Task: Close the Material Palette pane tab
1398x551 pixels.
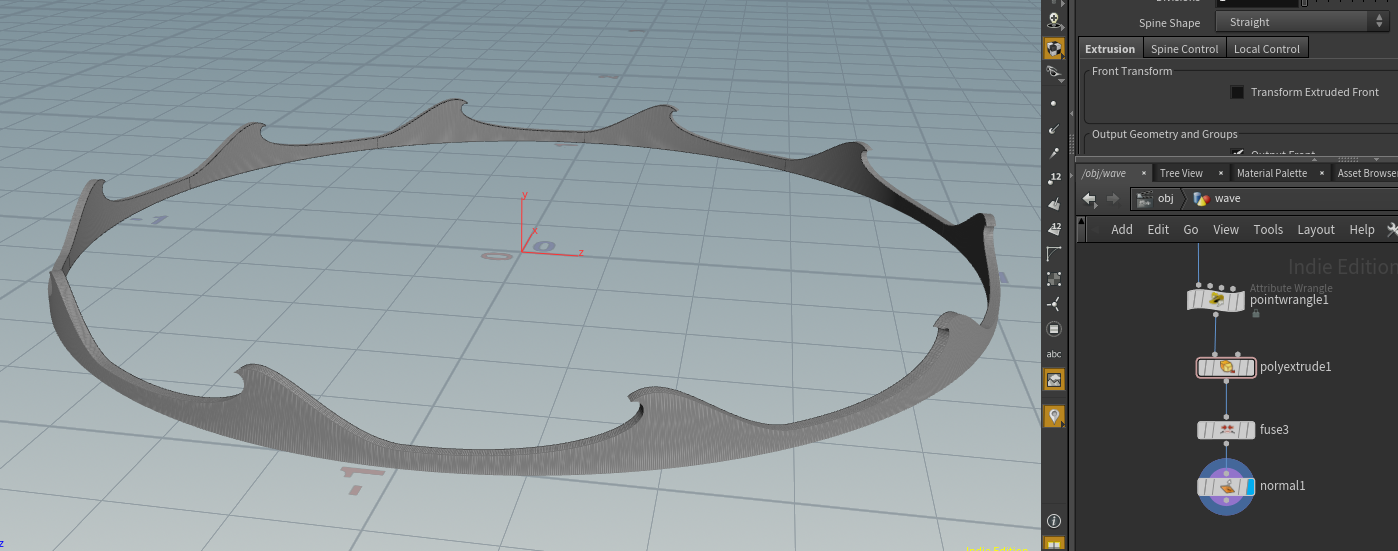Action: [1321, 173]
